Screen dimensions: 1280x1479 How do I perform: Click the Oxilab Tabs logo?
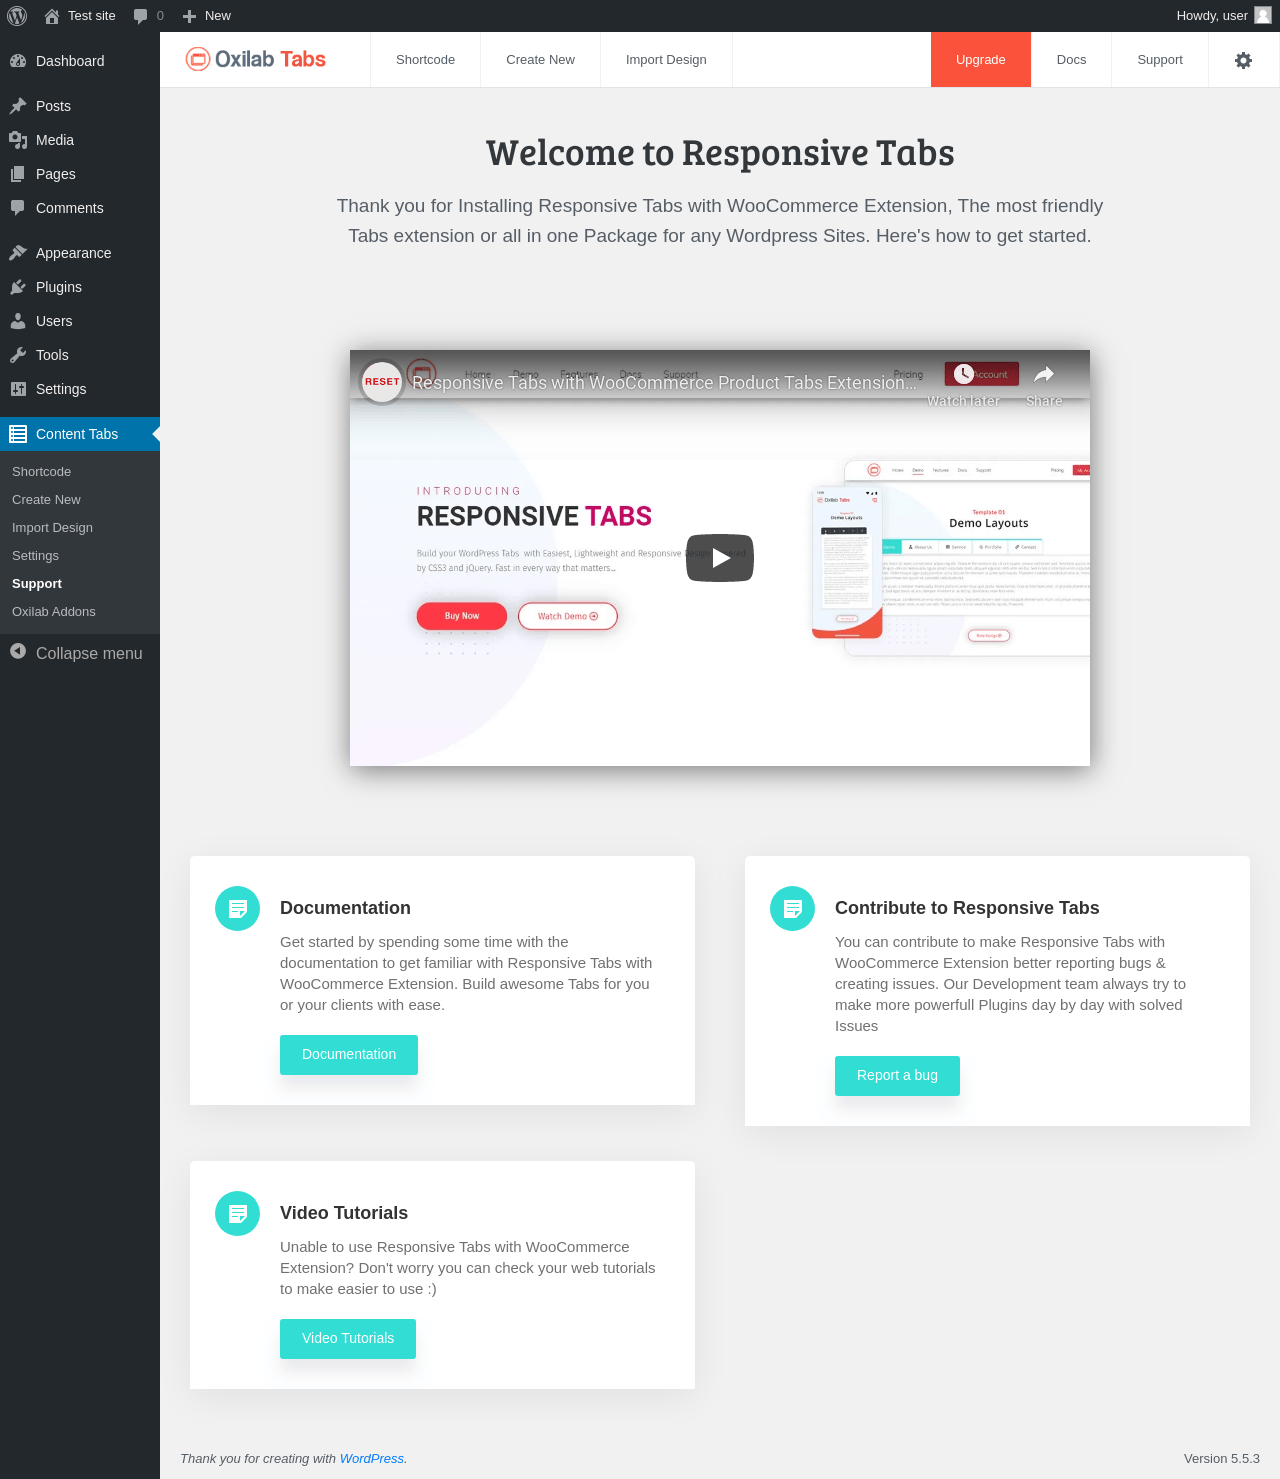coord(256,59)
